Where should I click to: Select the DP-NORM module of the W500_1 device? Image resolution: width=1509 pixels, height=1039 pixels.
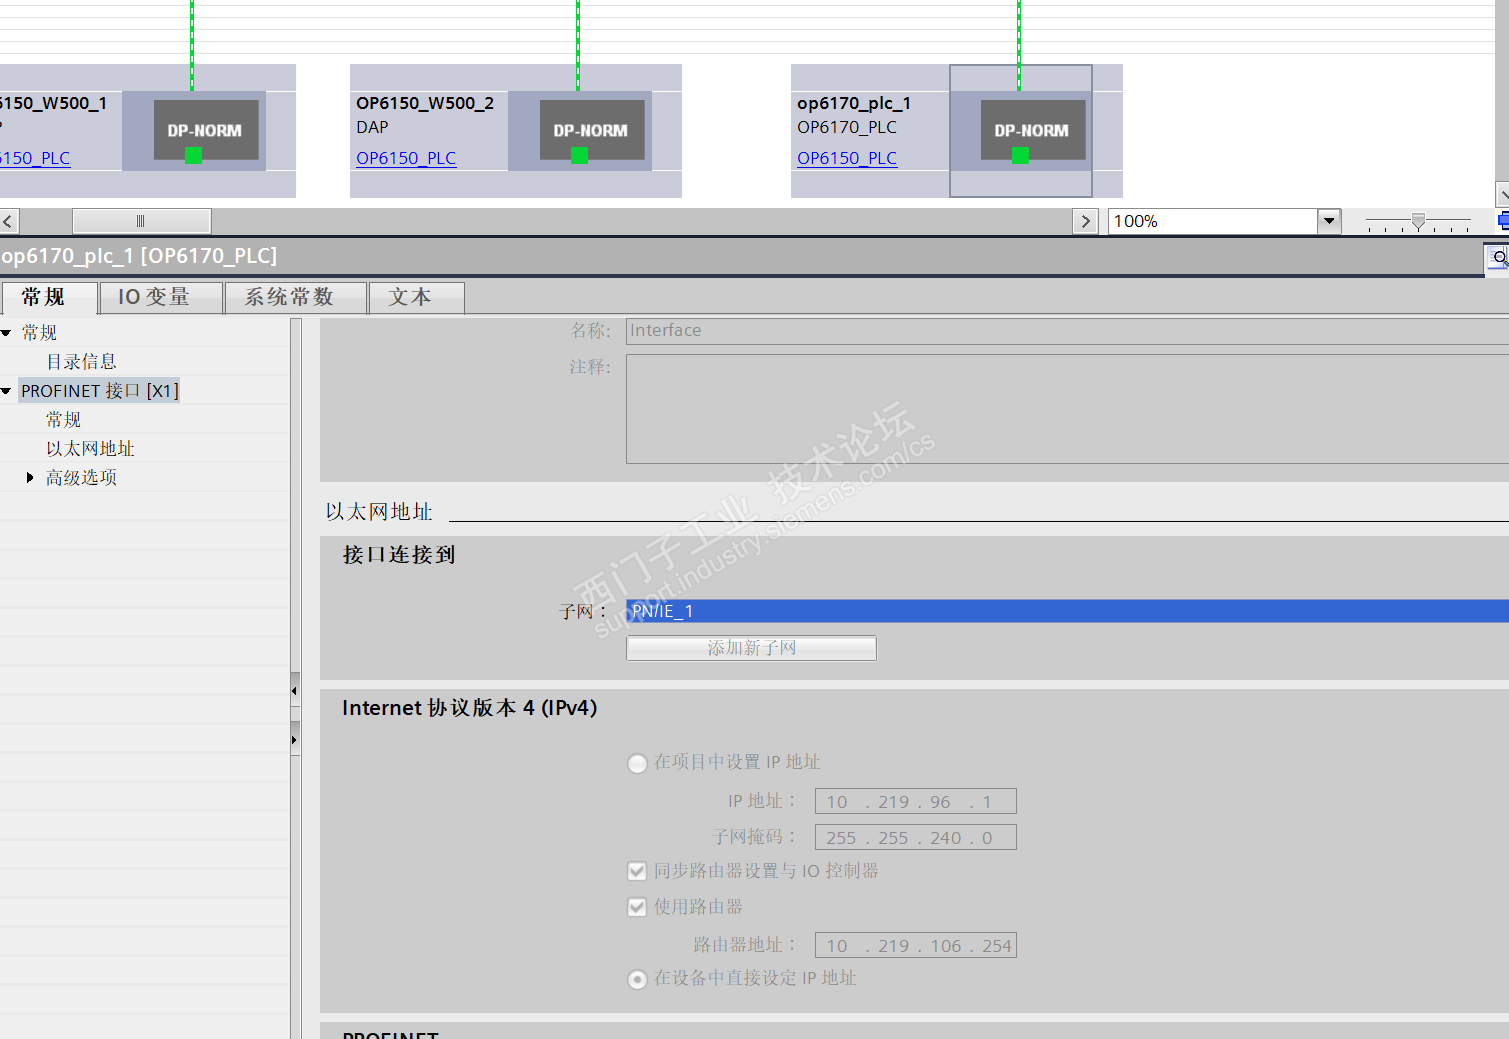click(205, 130)
